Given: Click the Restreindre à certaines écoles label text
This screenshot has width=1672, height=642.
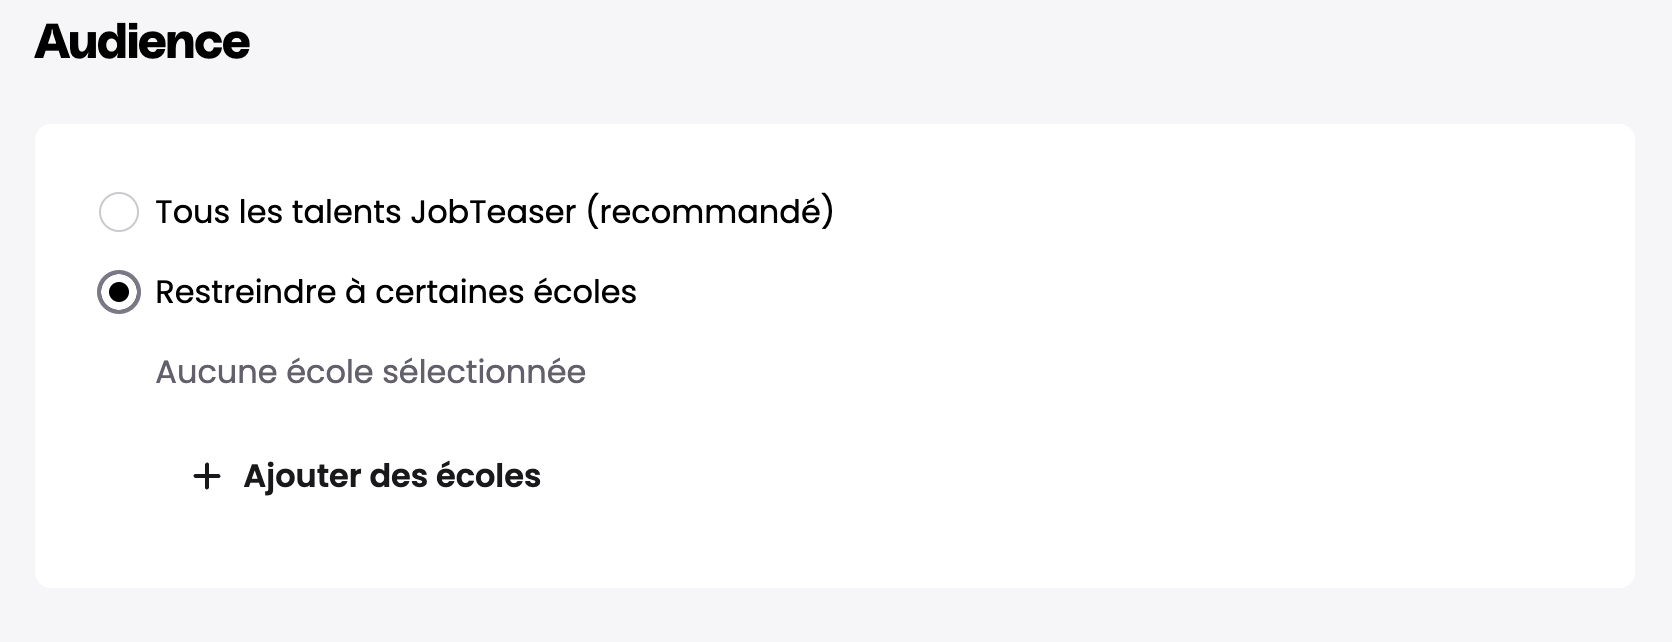Looking at the screenshot, I should coord(396,292).
